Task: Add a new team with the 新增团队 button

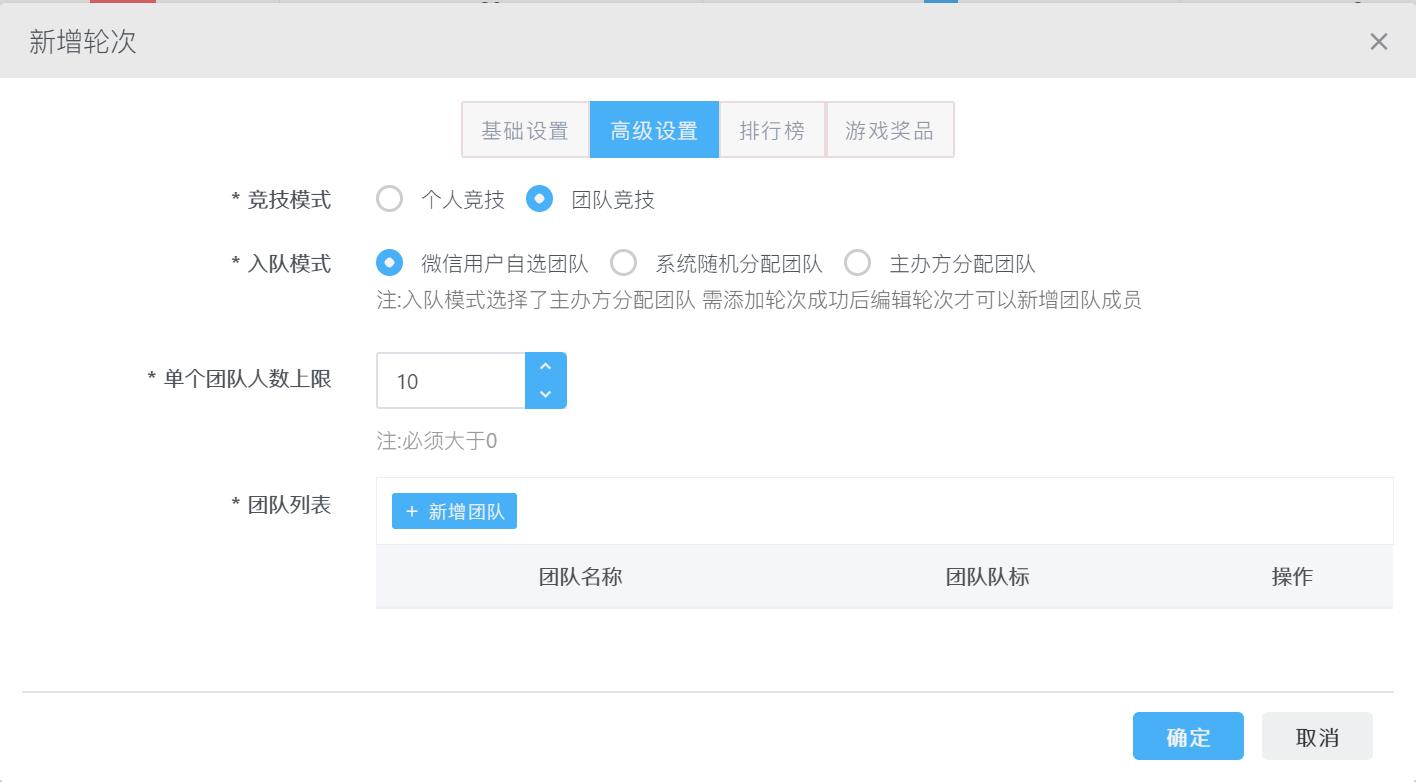Action: coord(454,512)
